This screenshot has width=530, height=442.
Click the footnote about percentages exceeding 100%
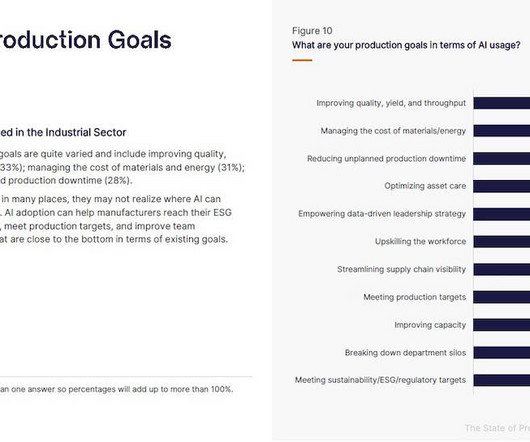coord(117,389)
